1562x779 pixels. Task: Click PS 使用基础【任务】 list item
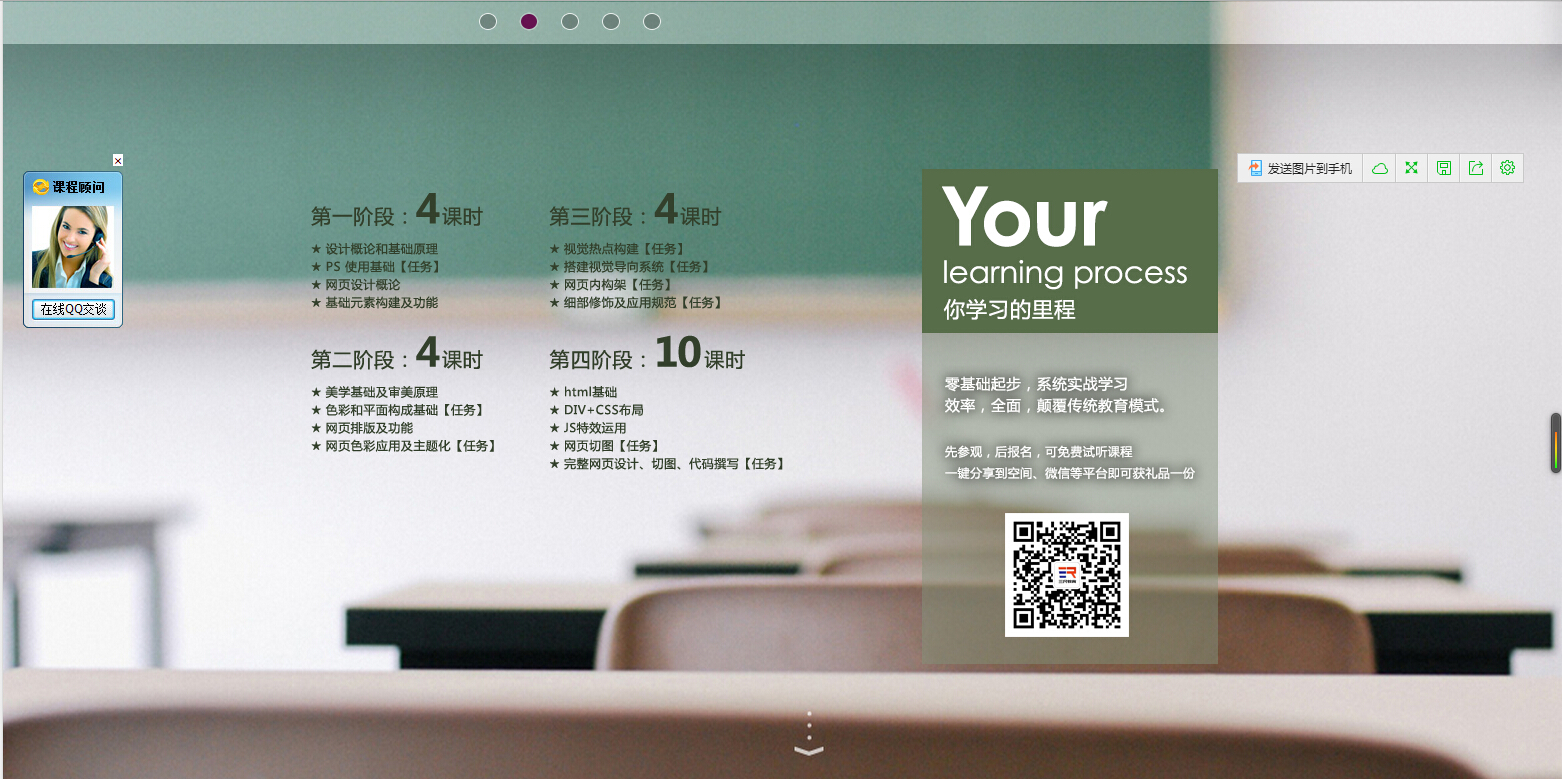[376, 266]
